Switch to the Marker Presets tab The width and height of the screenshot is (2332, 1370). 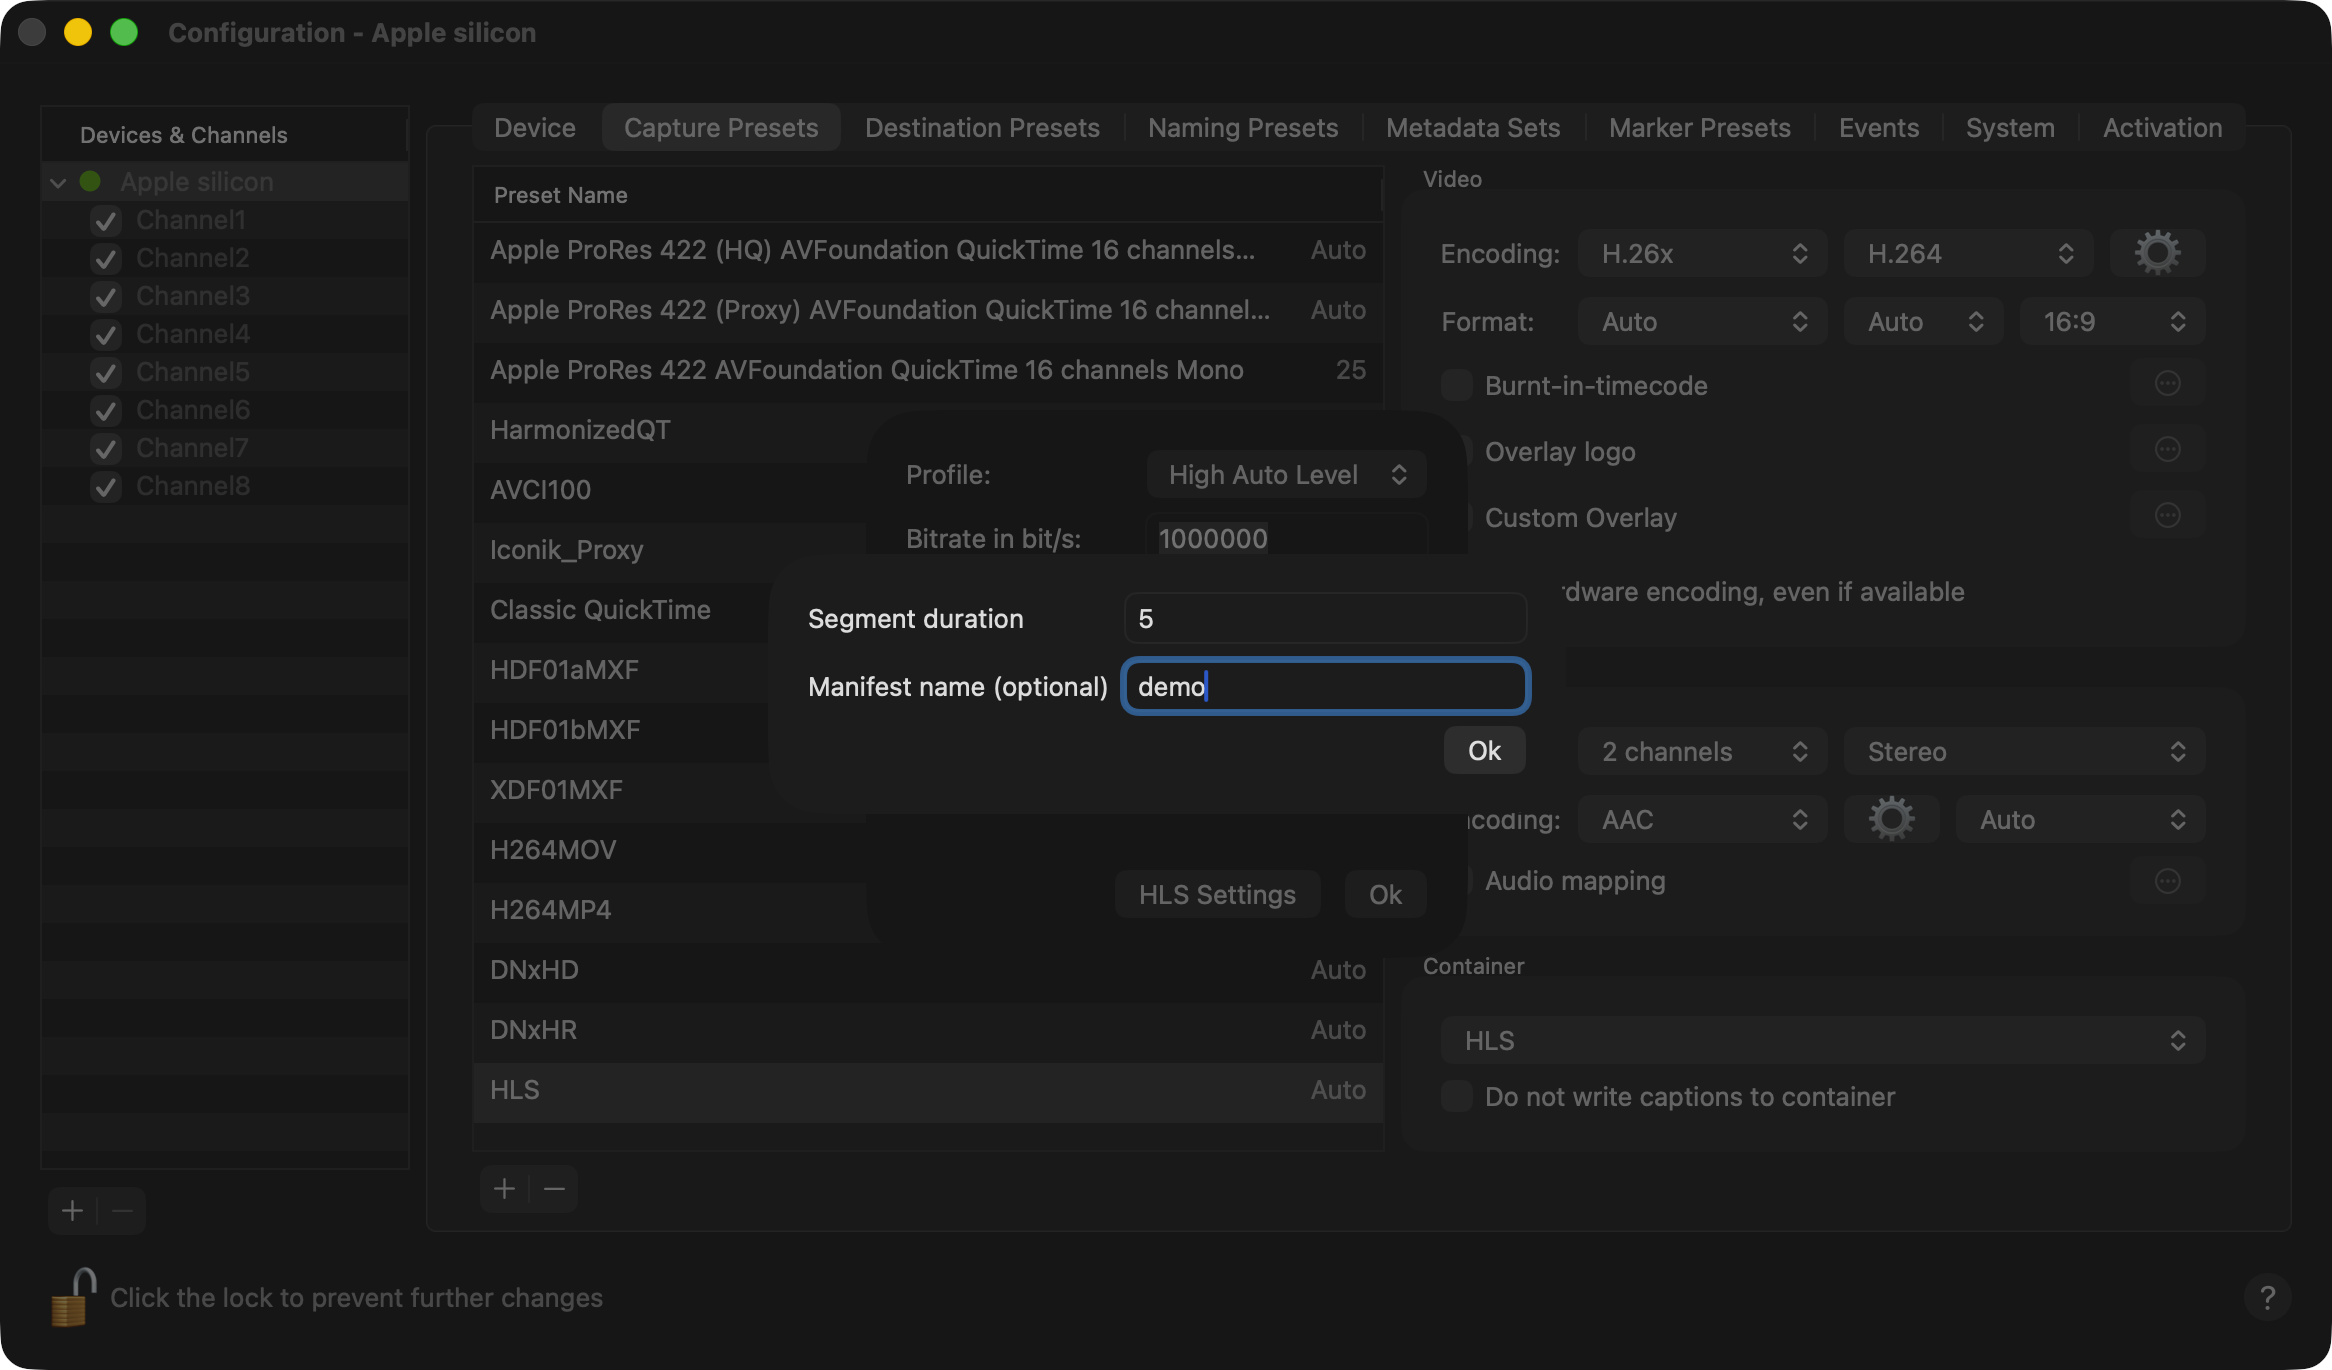click(1700, 127)
